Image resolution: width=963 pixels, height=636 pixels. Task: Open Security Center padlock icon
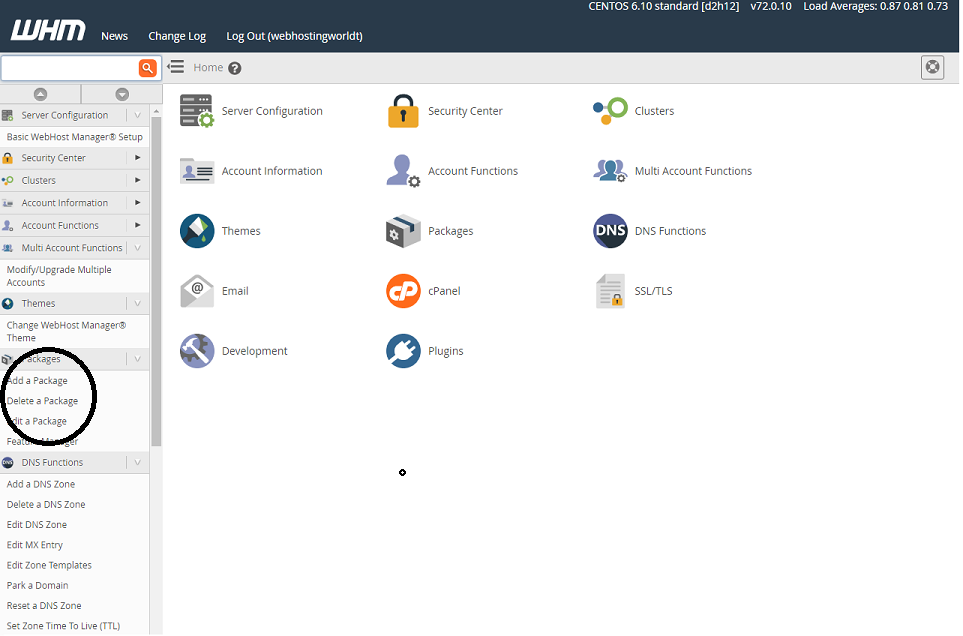pos(403,111)
